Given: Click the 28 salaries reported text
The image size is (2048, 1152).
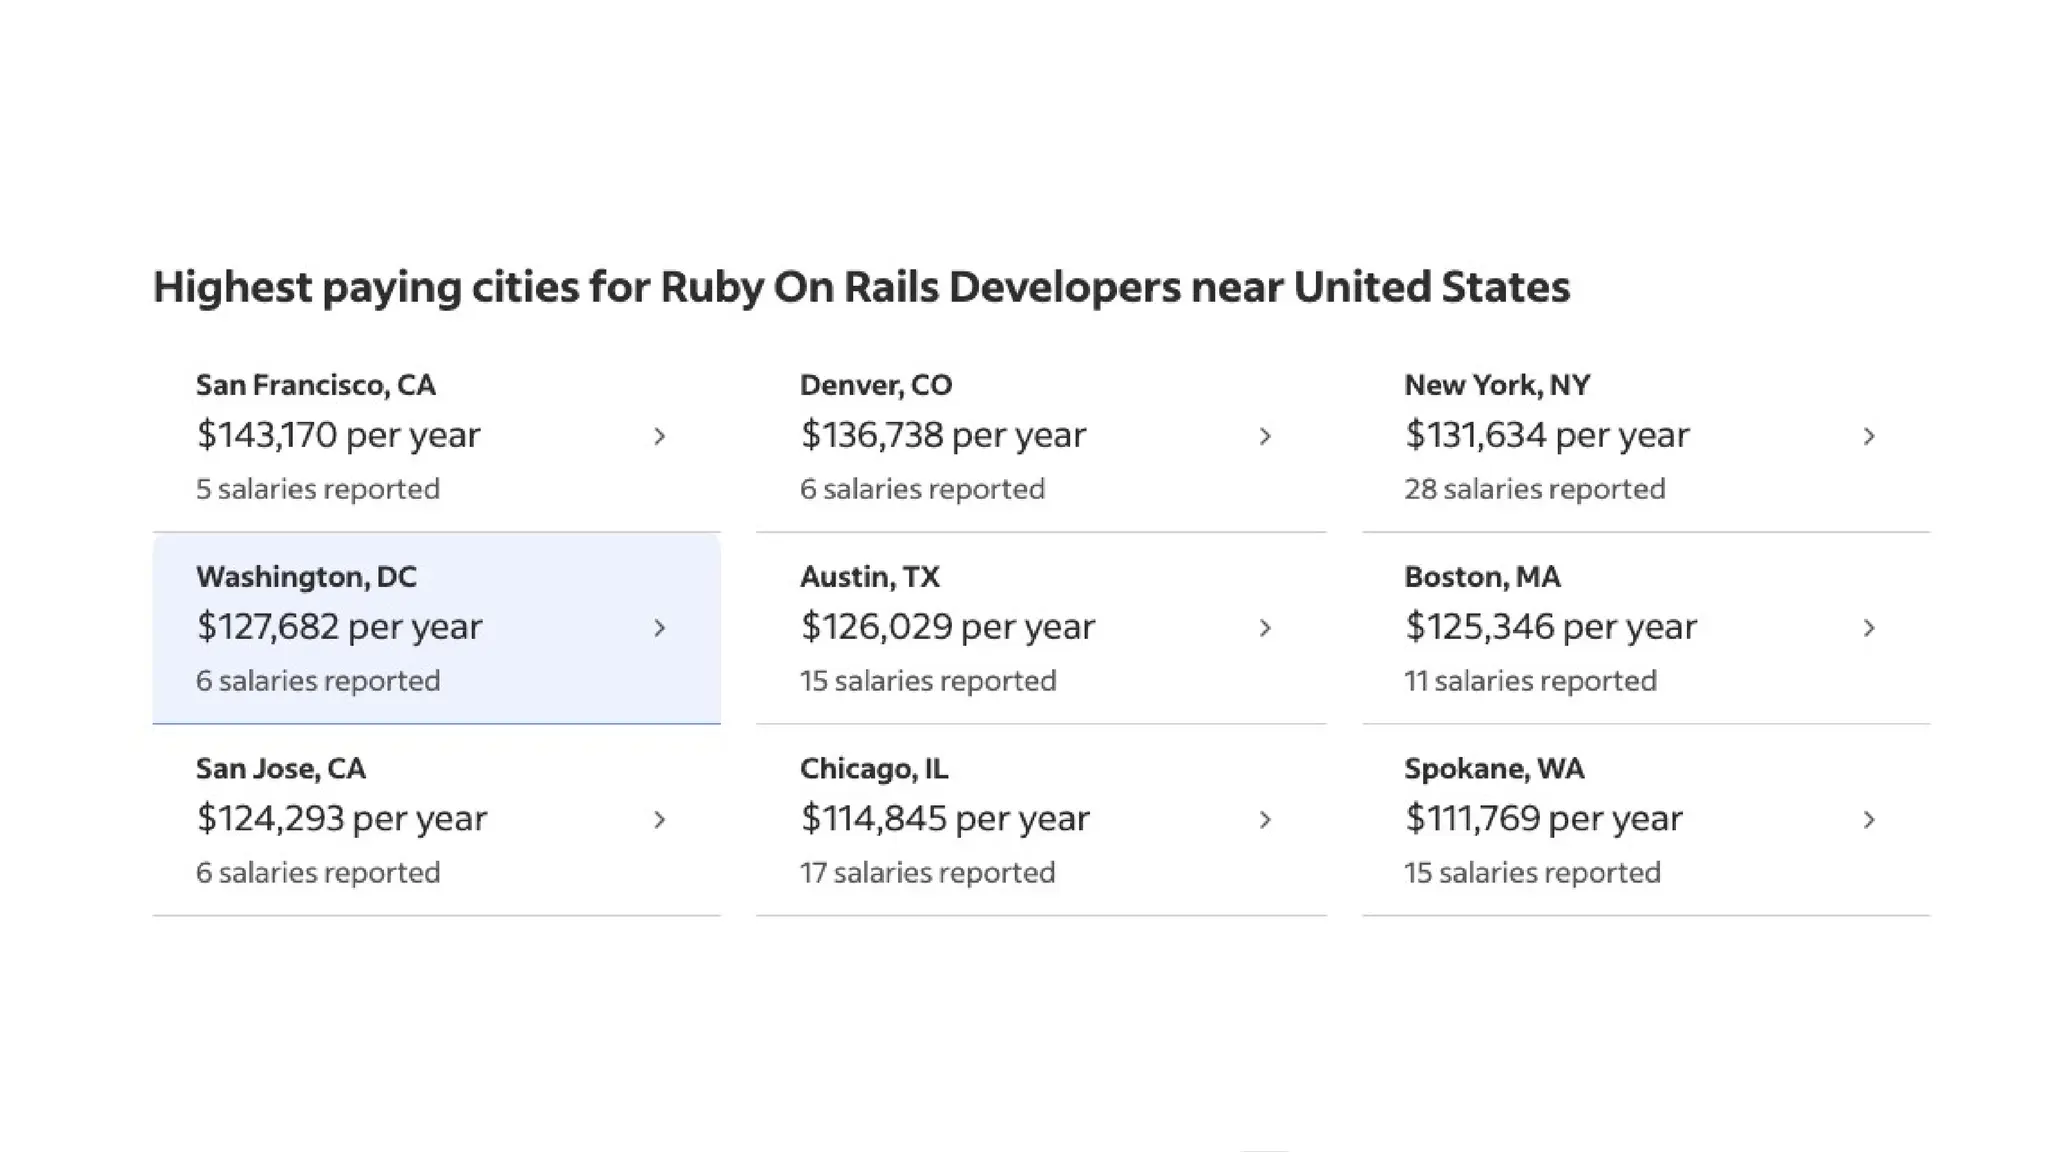Looking at the screenshot, I should [x=1534, y=489].
